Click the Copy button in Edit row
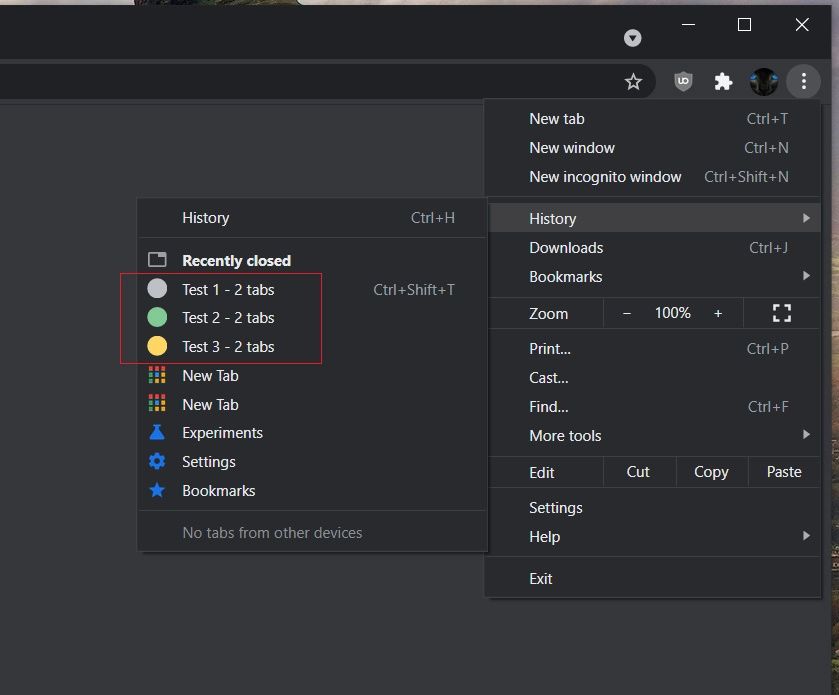Image resolution: width=839 pixels, height=695 pixels. pyautogui.click(x=711, y=472)
